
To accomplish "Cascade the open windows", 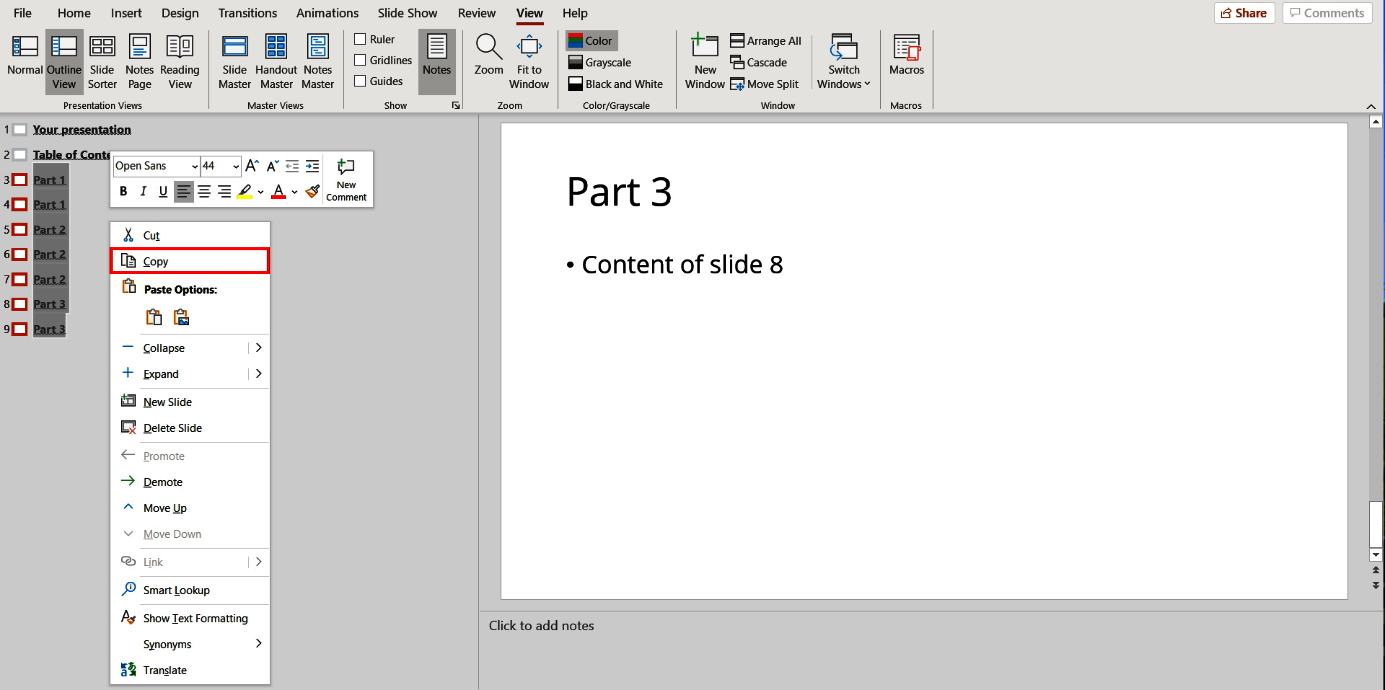I will [x=761, y=62].
